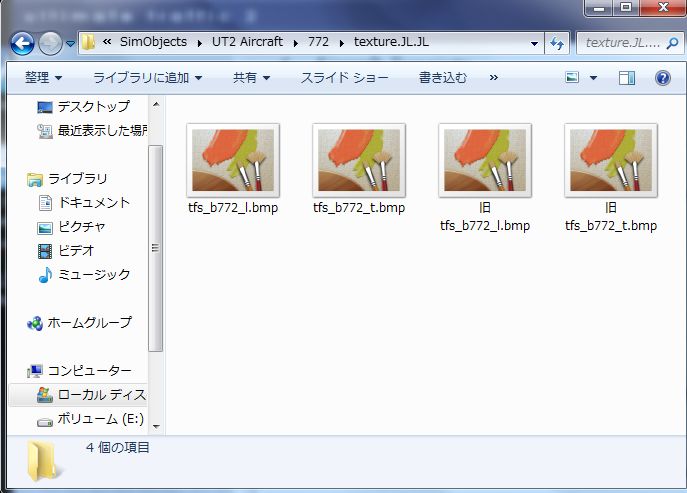Click the navigation pane scrollbar thumb
Viewport: 687px width, 493px height.
tap(156, 248)
